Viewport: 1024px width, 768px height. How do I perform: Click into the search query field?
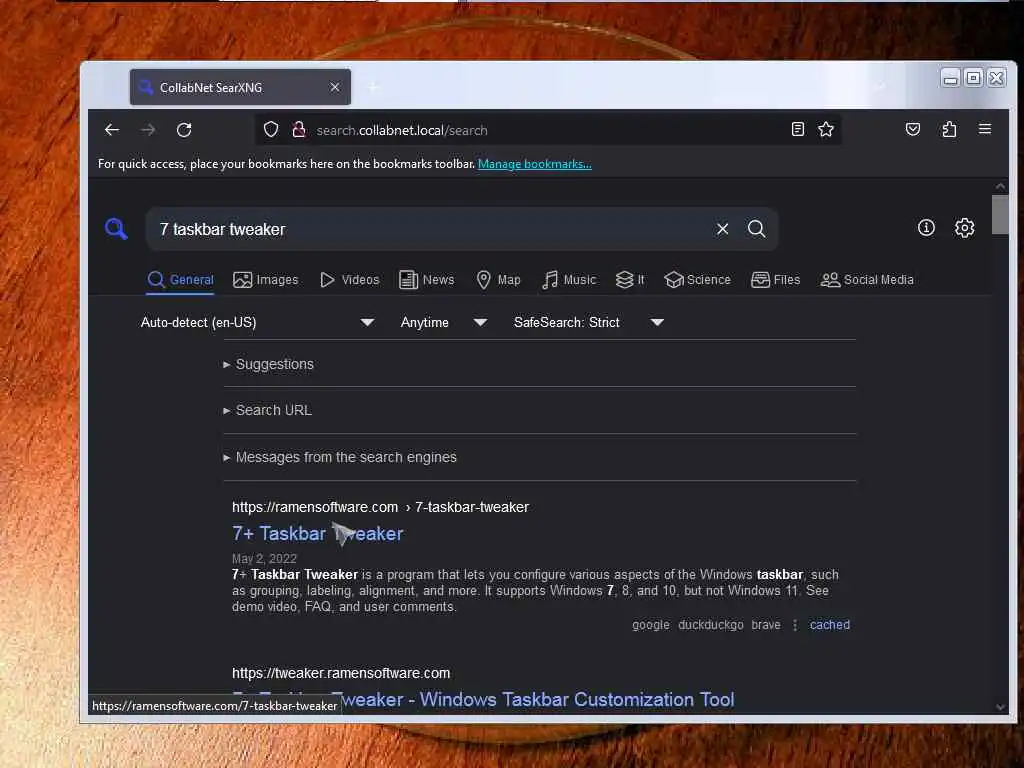[431, 229]
